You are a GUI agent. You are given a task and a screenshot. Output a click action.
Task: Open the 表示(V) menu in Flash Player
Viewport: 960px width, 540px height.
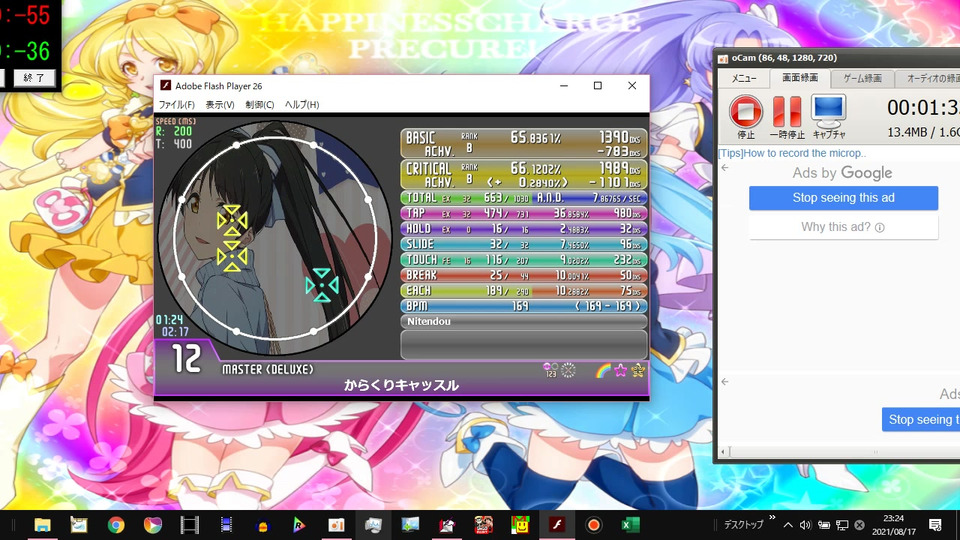[x=220, y=105]
